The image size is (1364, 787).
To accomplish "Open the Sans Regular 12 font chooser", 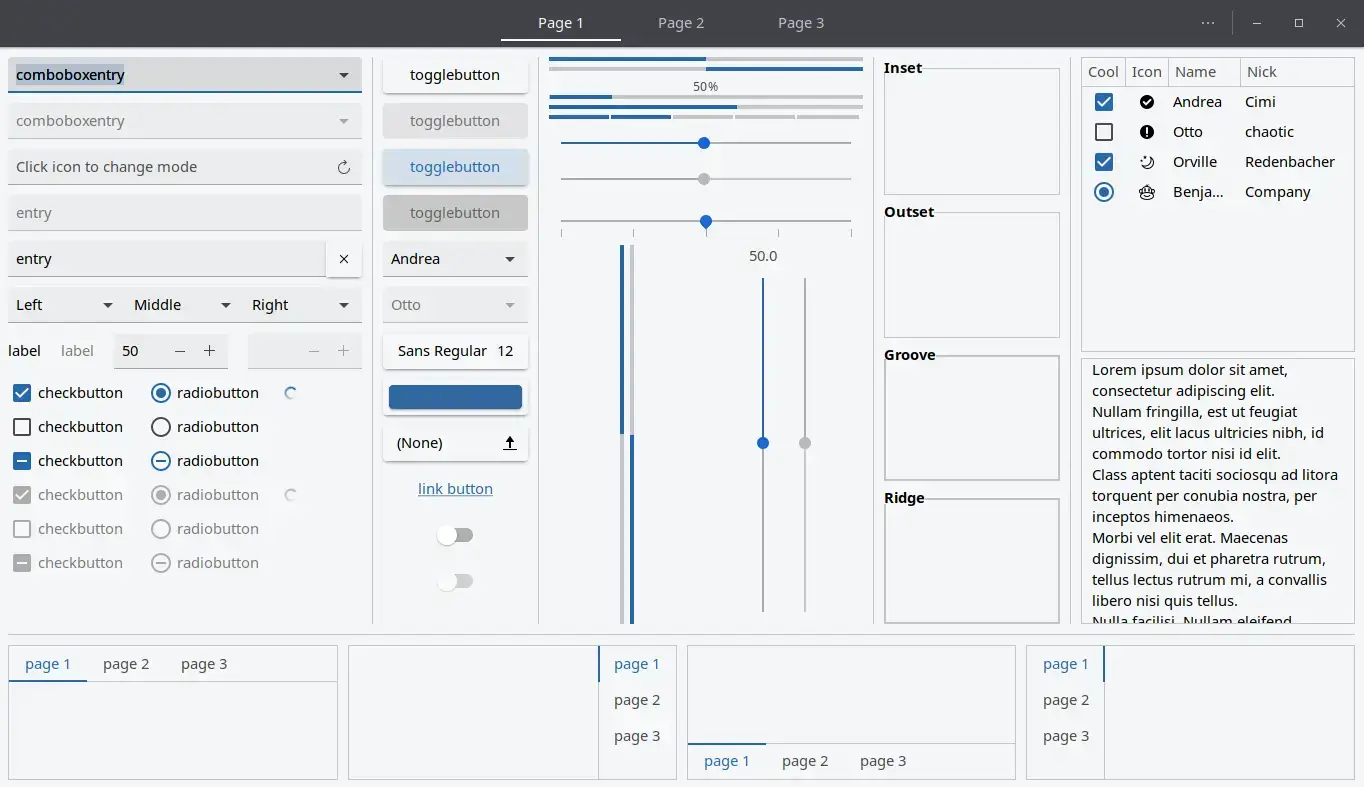I will 455,351.
